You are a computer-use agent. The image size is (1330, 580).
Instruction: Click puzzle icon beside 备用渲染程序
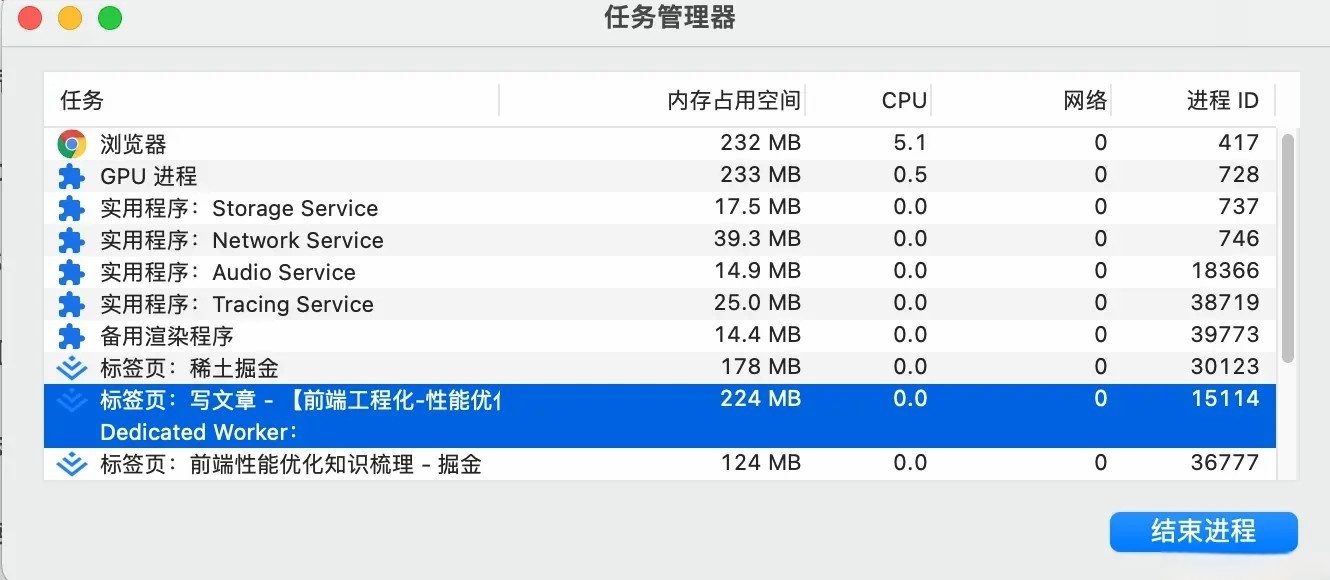(71, 337)
